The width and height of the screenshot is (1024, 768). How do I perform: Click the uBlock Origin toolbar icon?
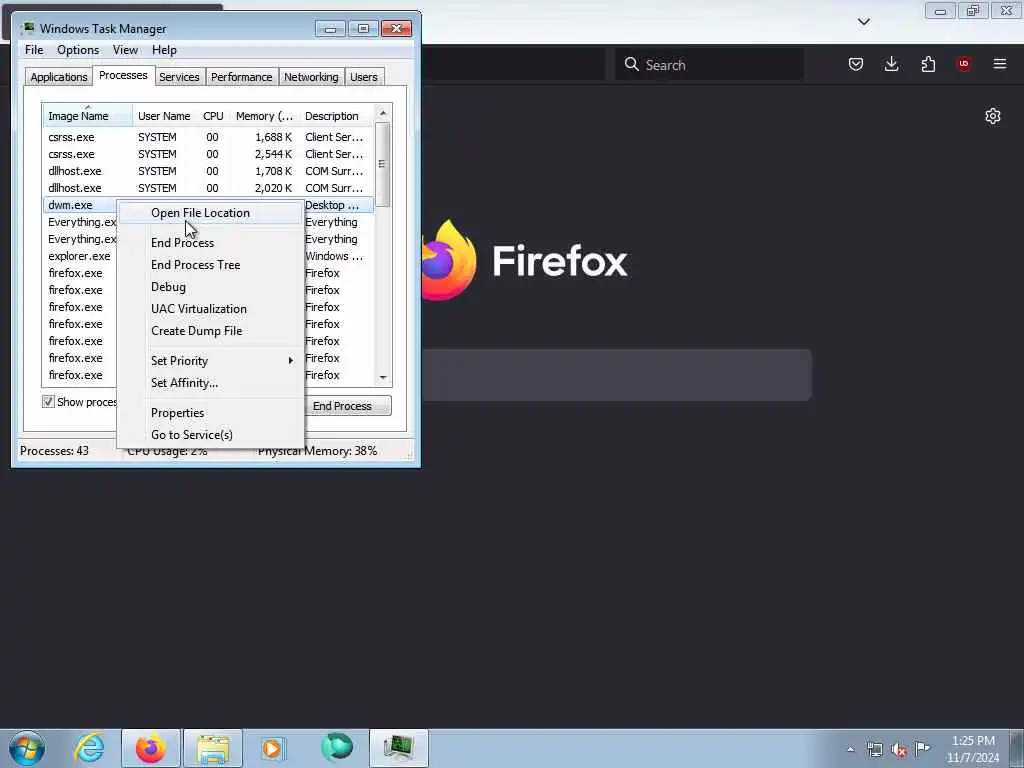(x=964, y=64)
